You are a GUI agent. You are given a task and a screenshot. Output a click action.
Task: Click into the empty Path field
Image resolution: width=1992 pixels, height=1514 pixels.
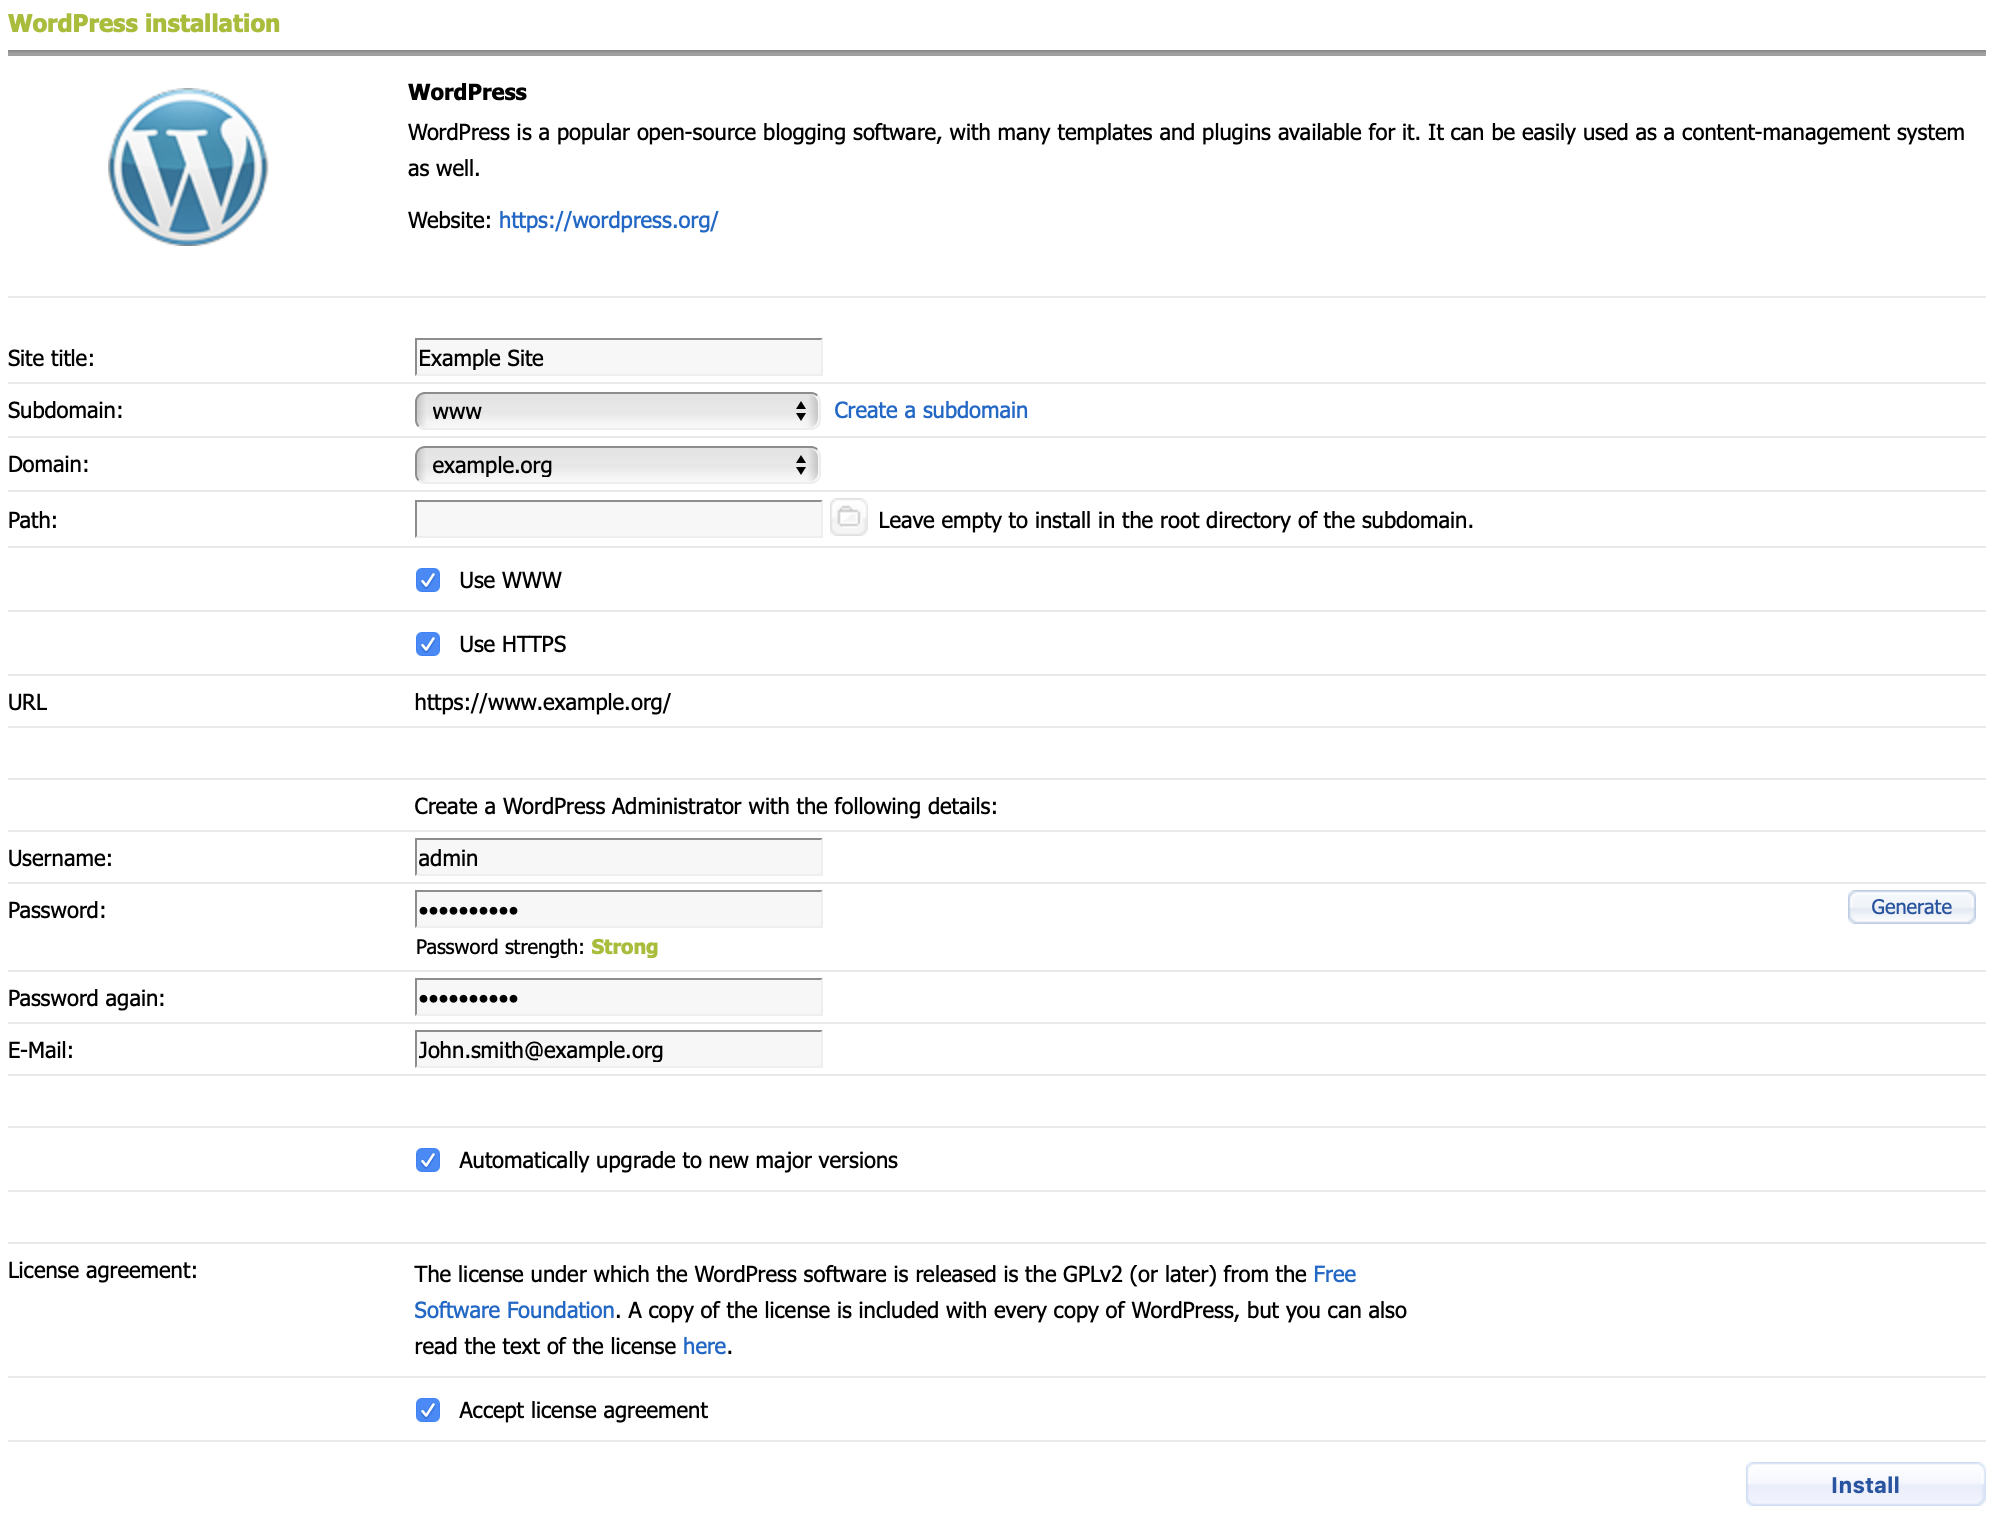tap(618, 519)
